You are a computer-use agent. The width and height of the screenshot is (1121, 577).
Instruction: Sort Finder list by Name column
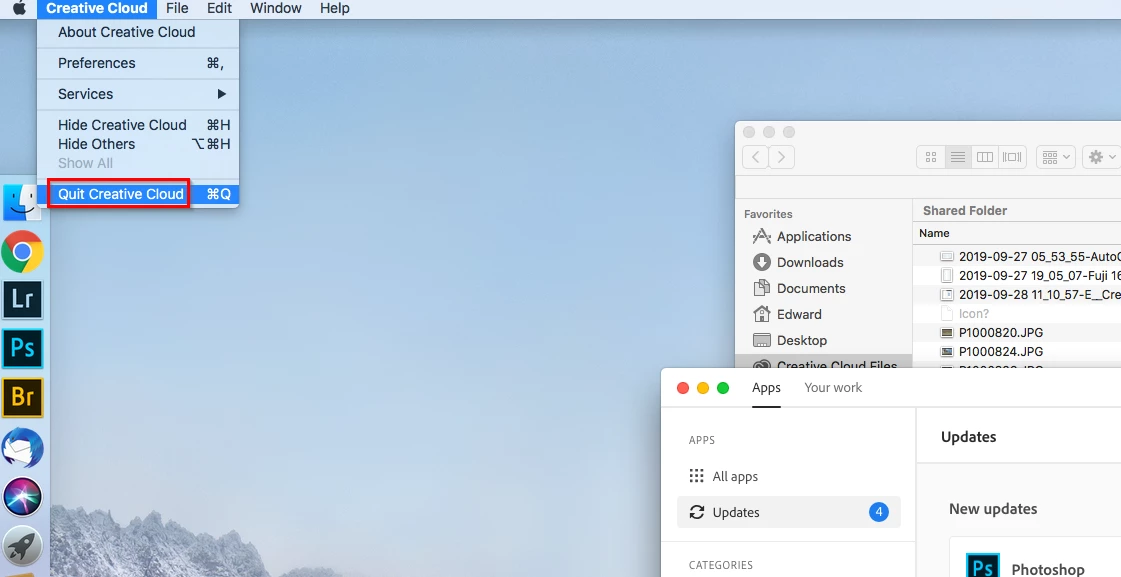934,233
